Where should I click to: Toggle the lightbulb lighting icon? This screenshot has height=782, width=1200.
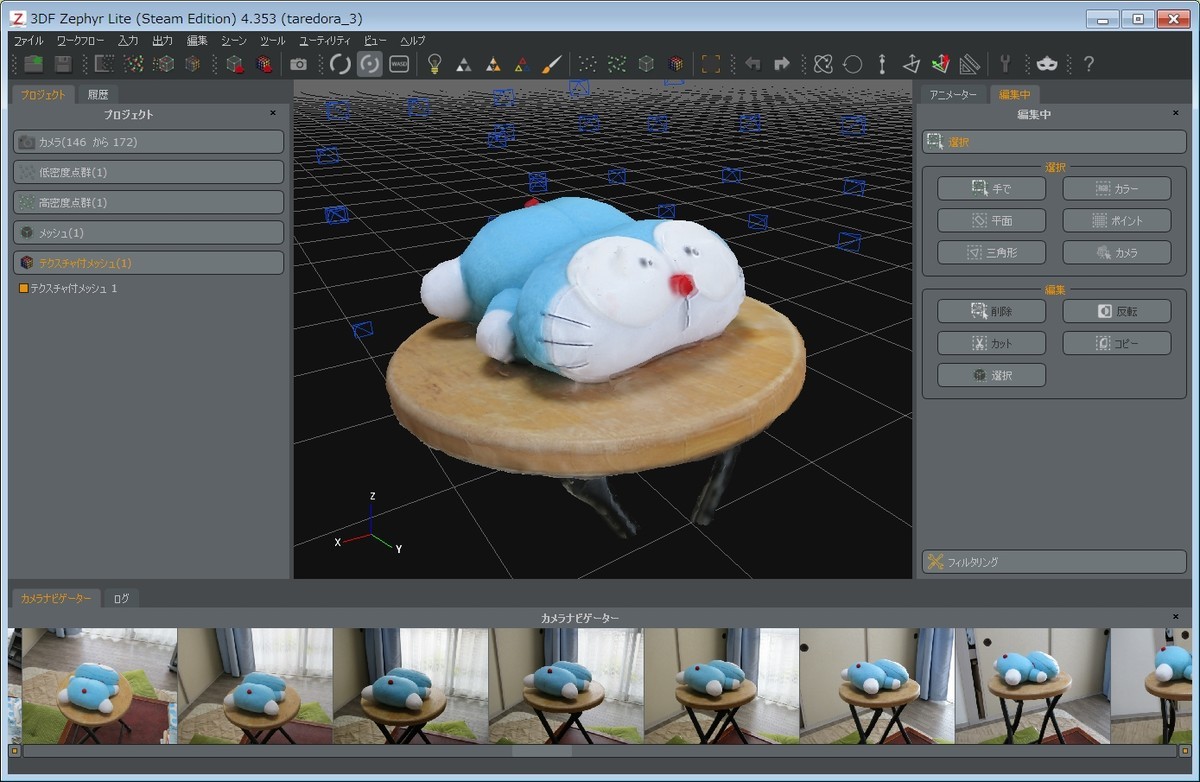point(434,64)
